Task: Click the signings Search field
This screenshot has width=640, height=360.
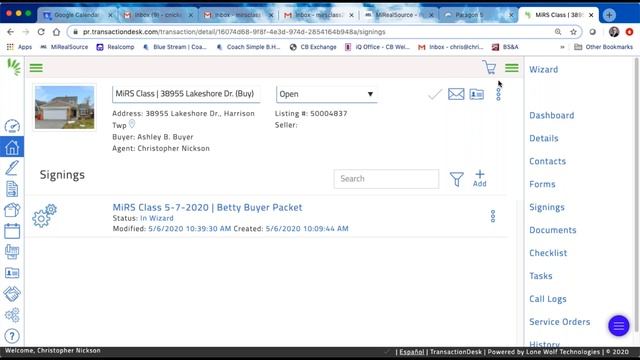Action: tap(386, 179)
